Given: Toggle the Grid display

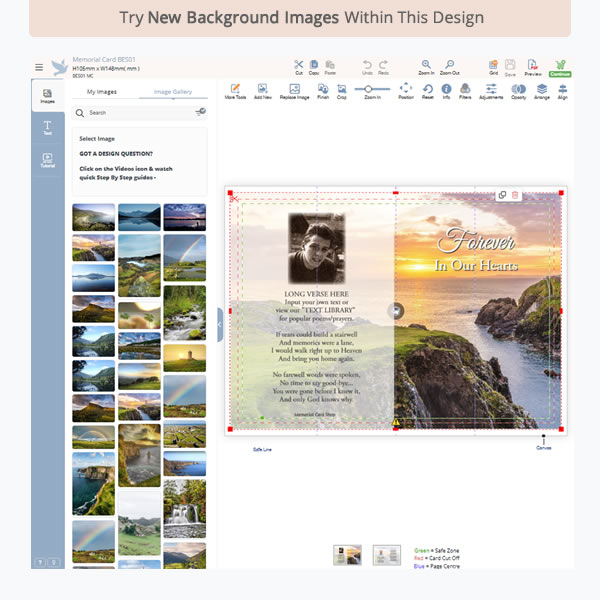Looking at the screenshot, I should point(493,65).
